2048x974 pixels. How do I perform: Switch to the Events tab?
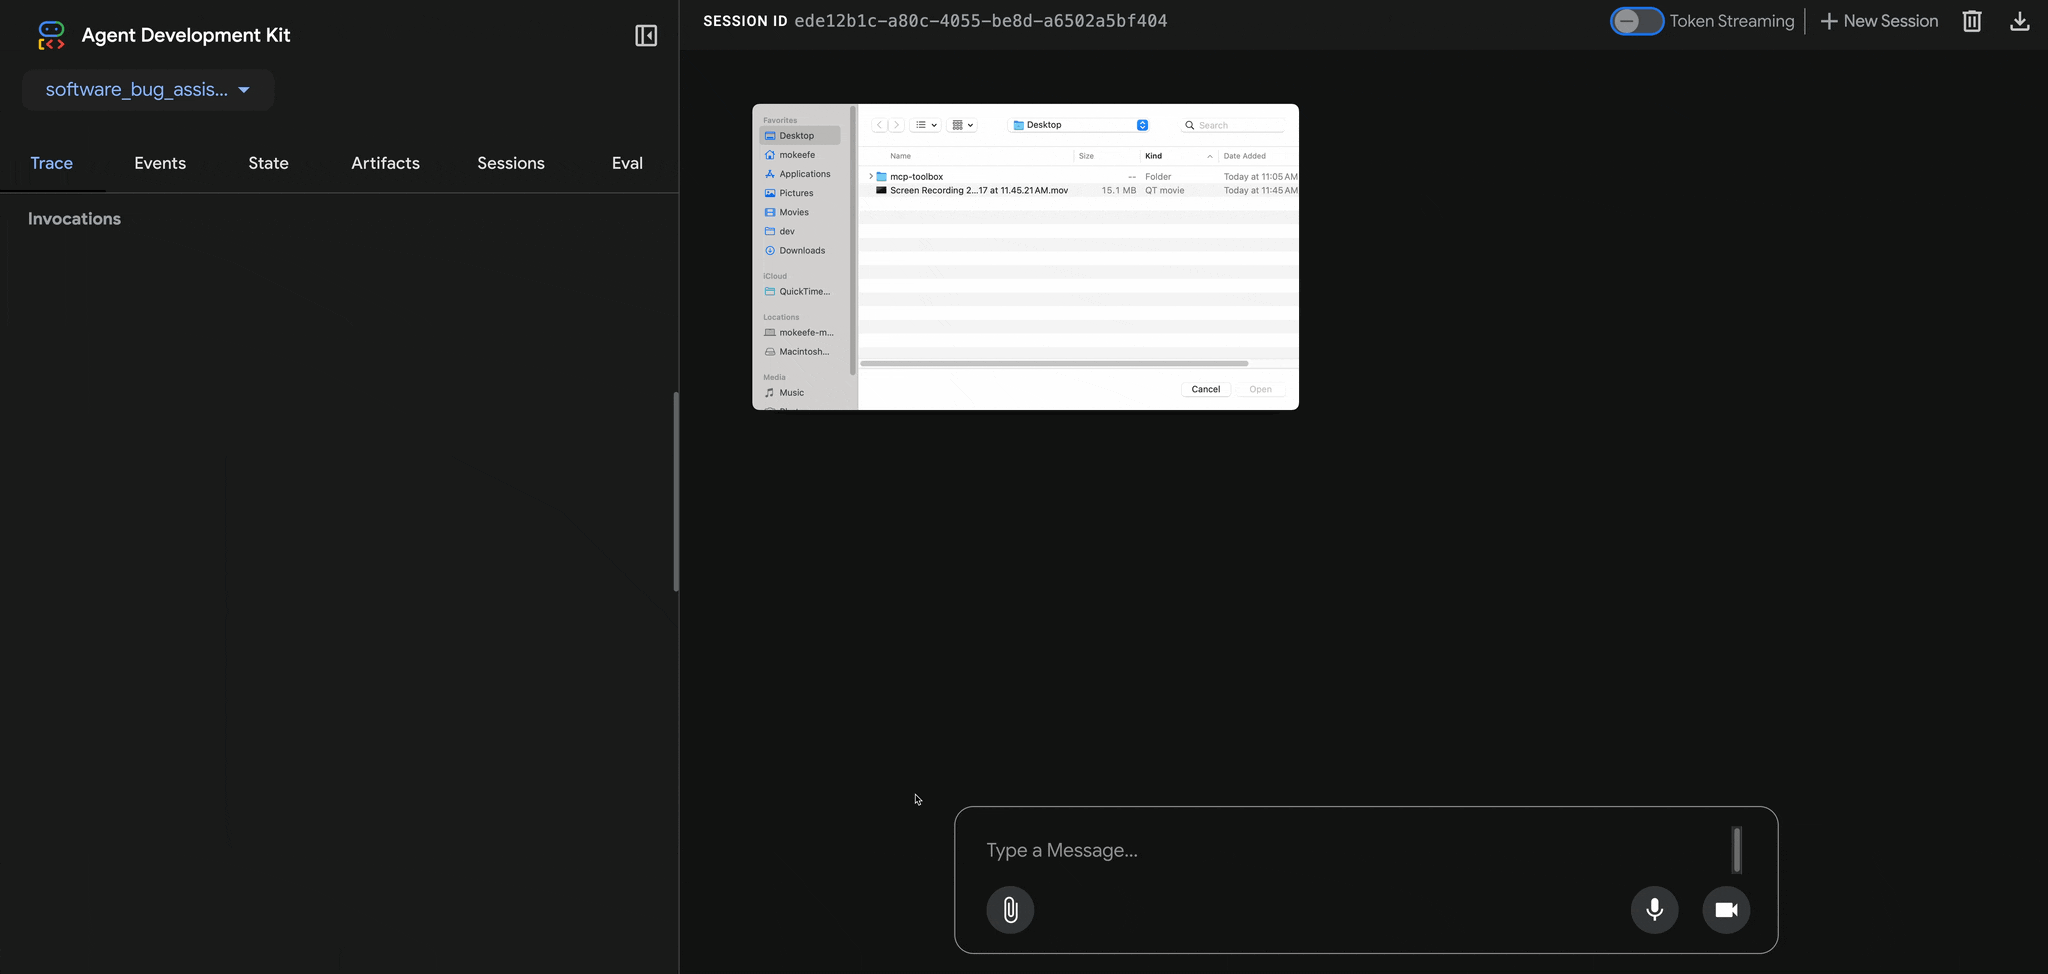(x=160, y=163)
